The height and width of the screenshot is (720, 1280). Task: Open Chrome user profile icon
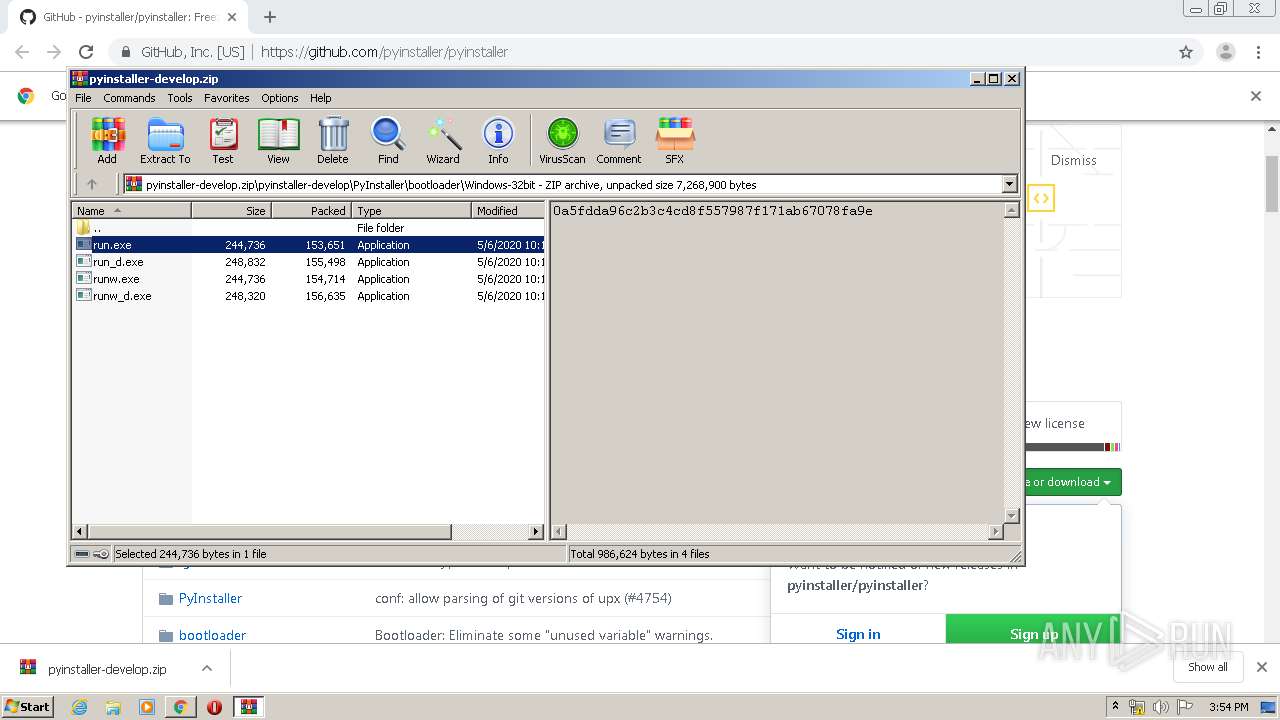click(x=1226, y=52)
